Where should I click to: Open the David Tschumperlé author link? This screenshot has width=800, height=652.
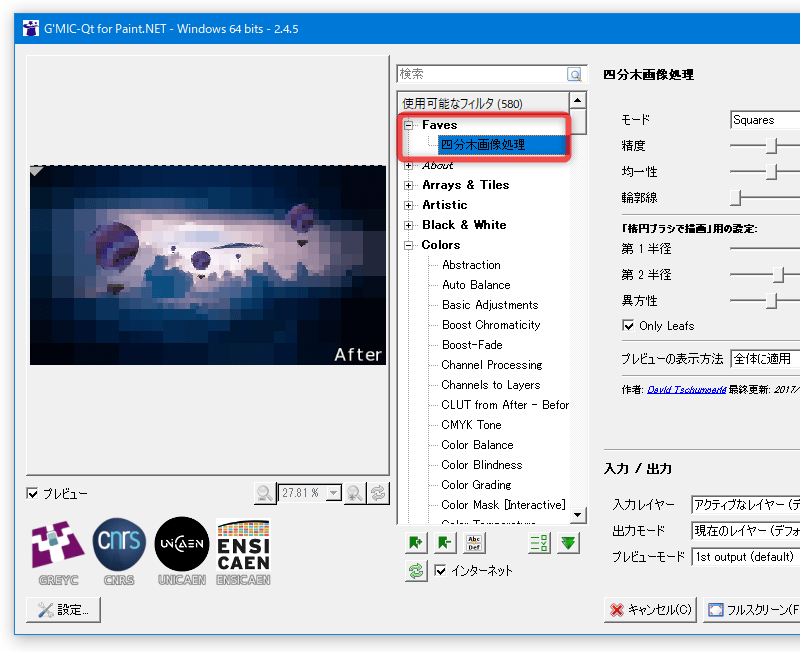[686, 389]
